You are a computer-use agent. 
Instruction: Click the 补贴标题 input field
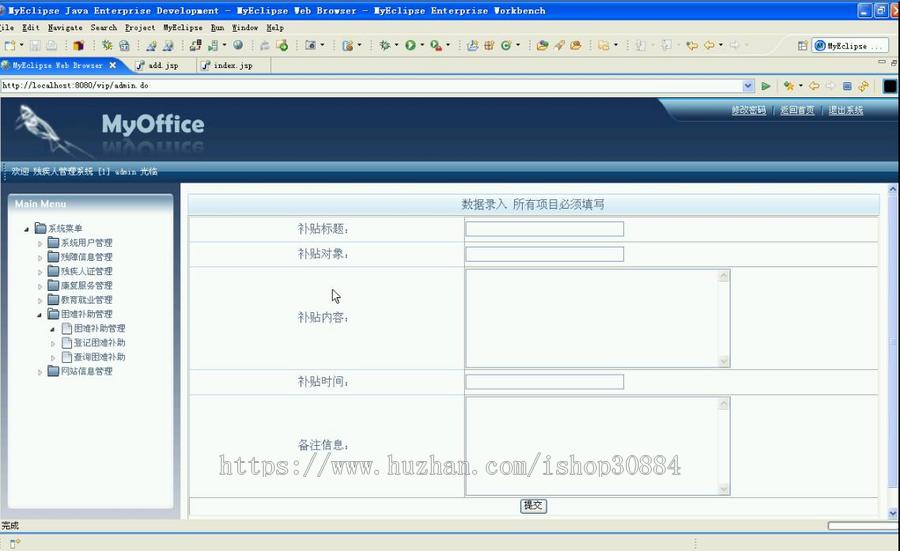click(x=545, y=229)
